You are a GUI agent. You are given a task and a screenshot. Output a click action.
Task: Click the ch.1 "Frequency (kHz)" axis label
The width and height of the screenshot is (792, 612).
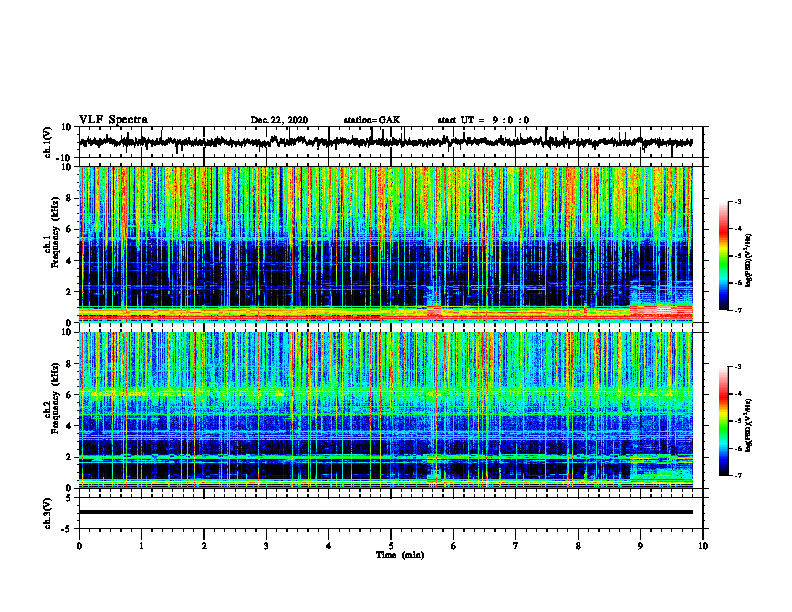pos(55,233)
